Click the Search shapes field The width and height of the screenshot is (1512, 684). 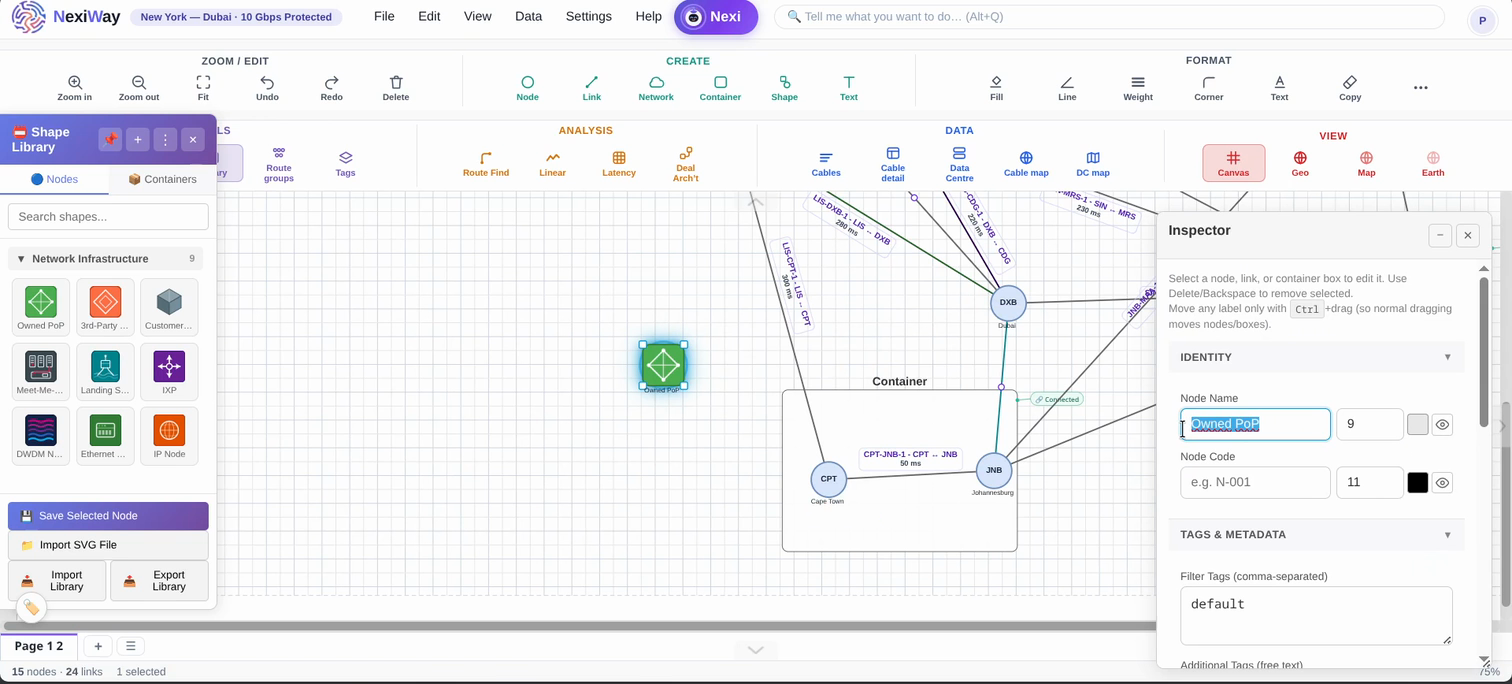click(108, 216)
